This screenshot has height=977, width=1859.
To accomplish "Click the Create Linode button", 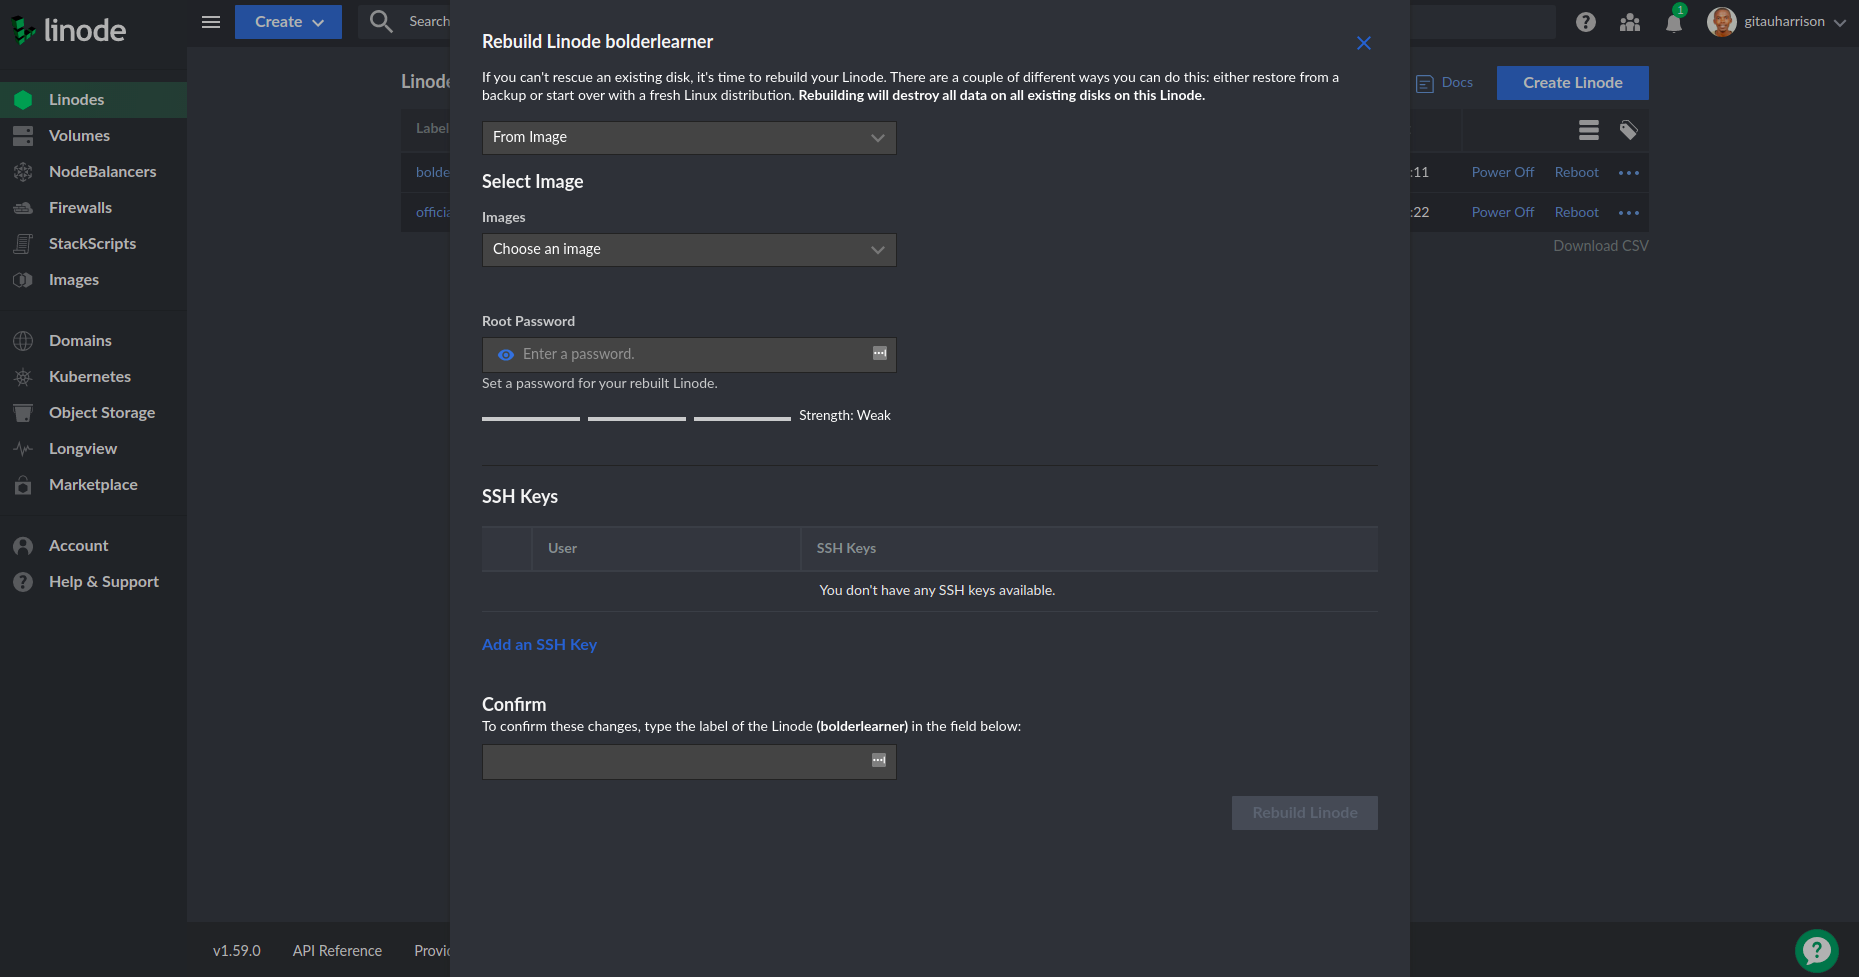I will 1572,83.
